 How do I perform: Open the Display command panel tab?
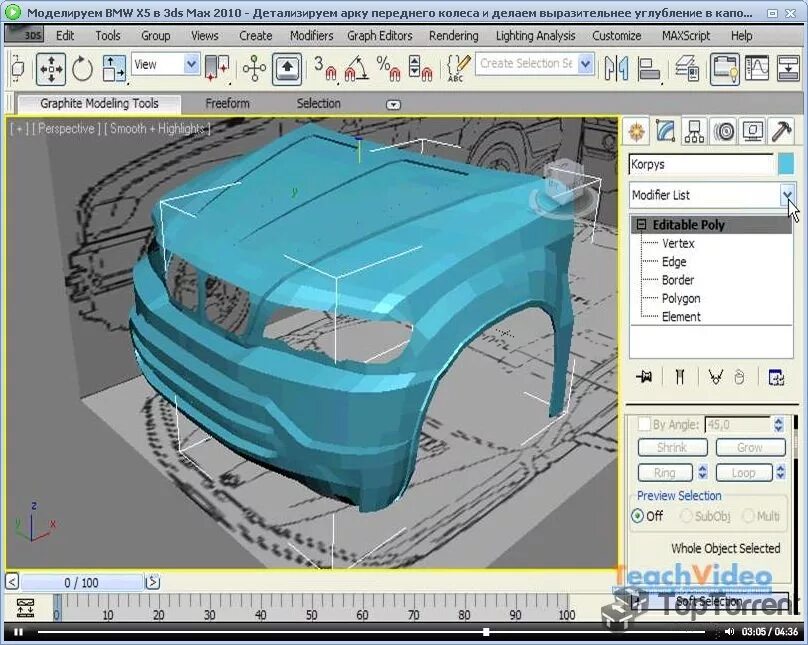click(752, 131)
